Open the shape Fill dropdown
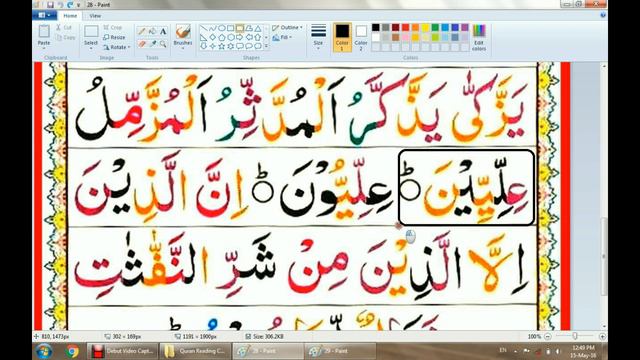The height and width of the screenshot is (360, 640). click(x=282, y=37)
